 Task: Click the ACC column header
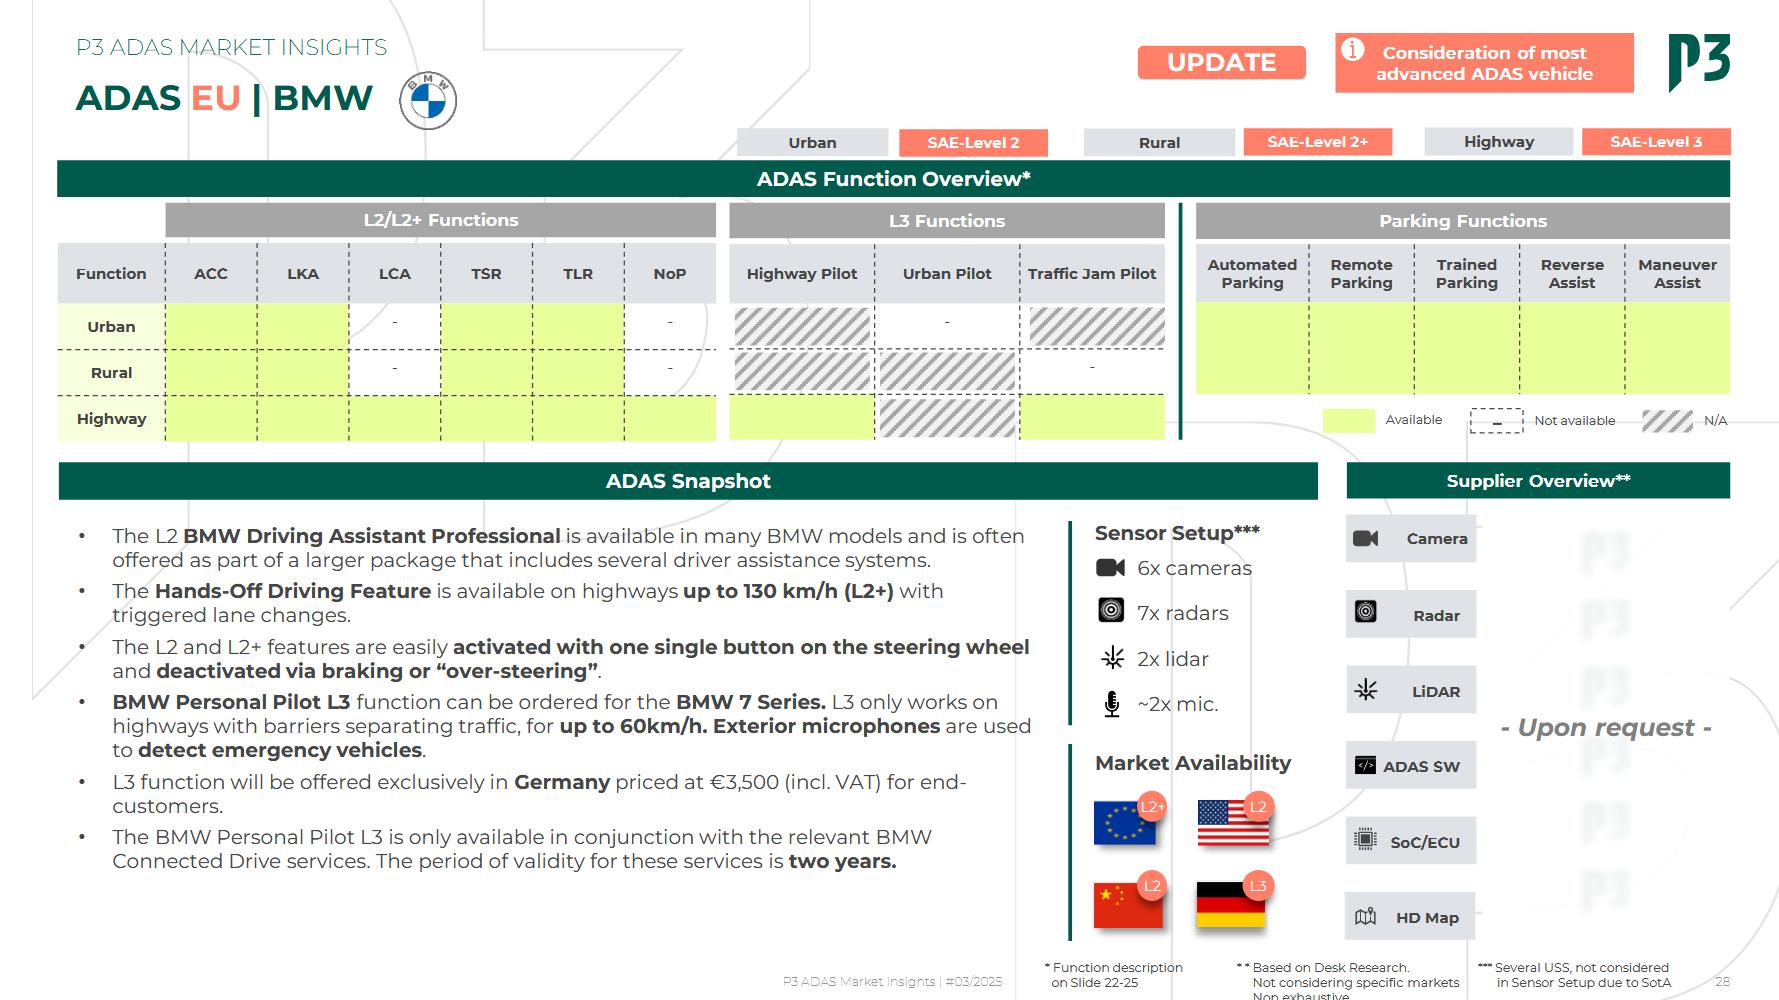(x=211, y=273)
